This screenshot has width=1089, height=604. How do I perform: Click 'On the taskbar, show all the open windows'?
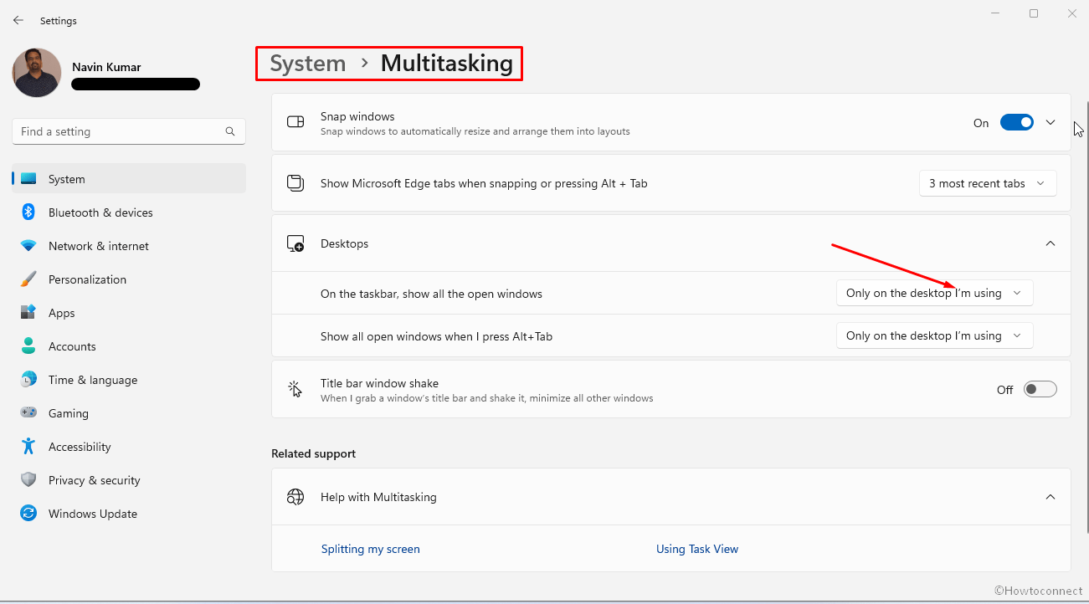click(x=431, y=293)
